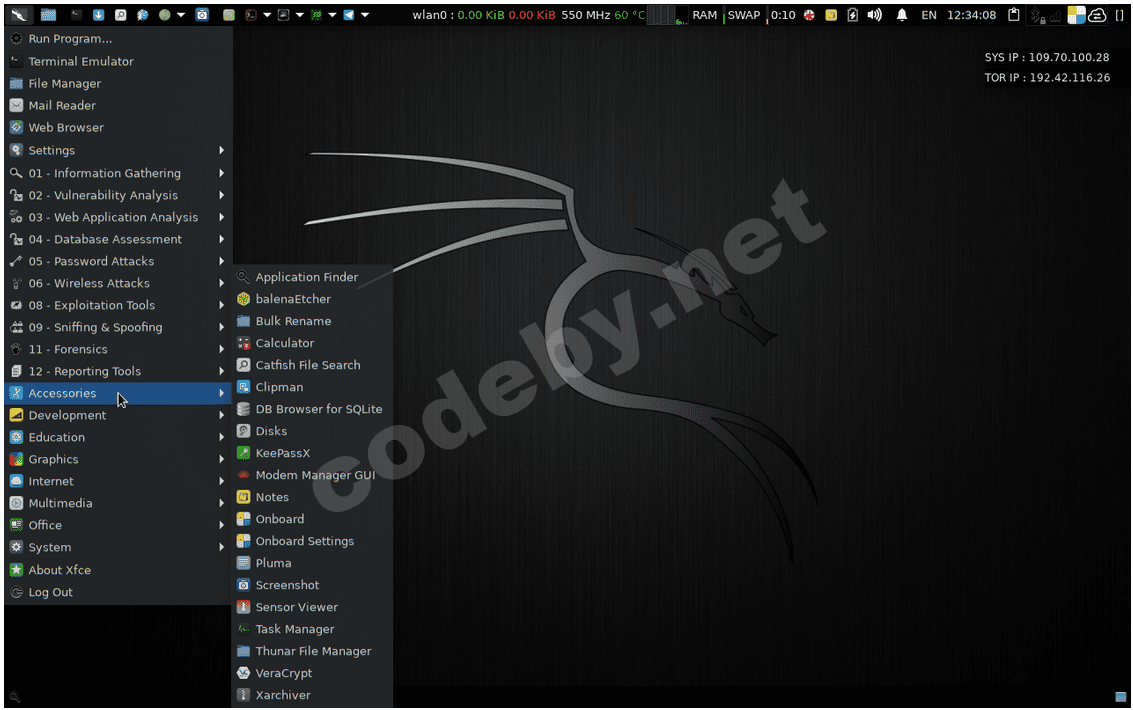Click Log Out in the applications menu

(50, 592)
